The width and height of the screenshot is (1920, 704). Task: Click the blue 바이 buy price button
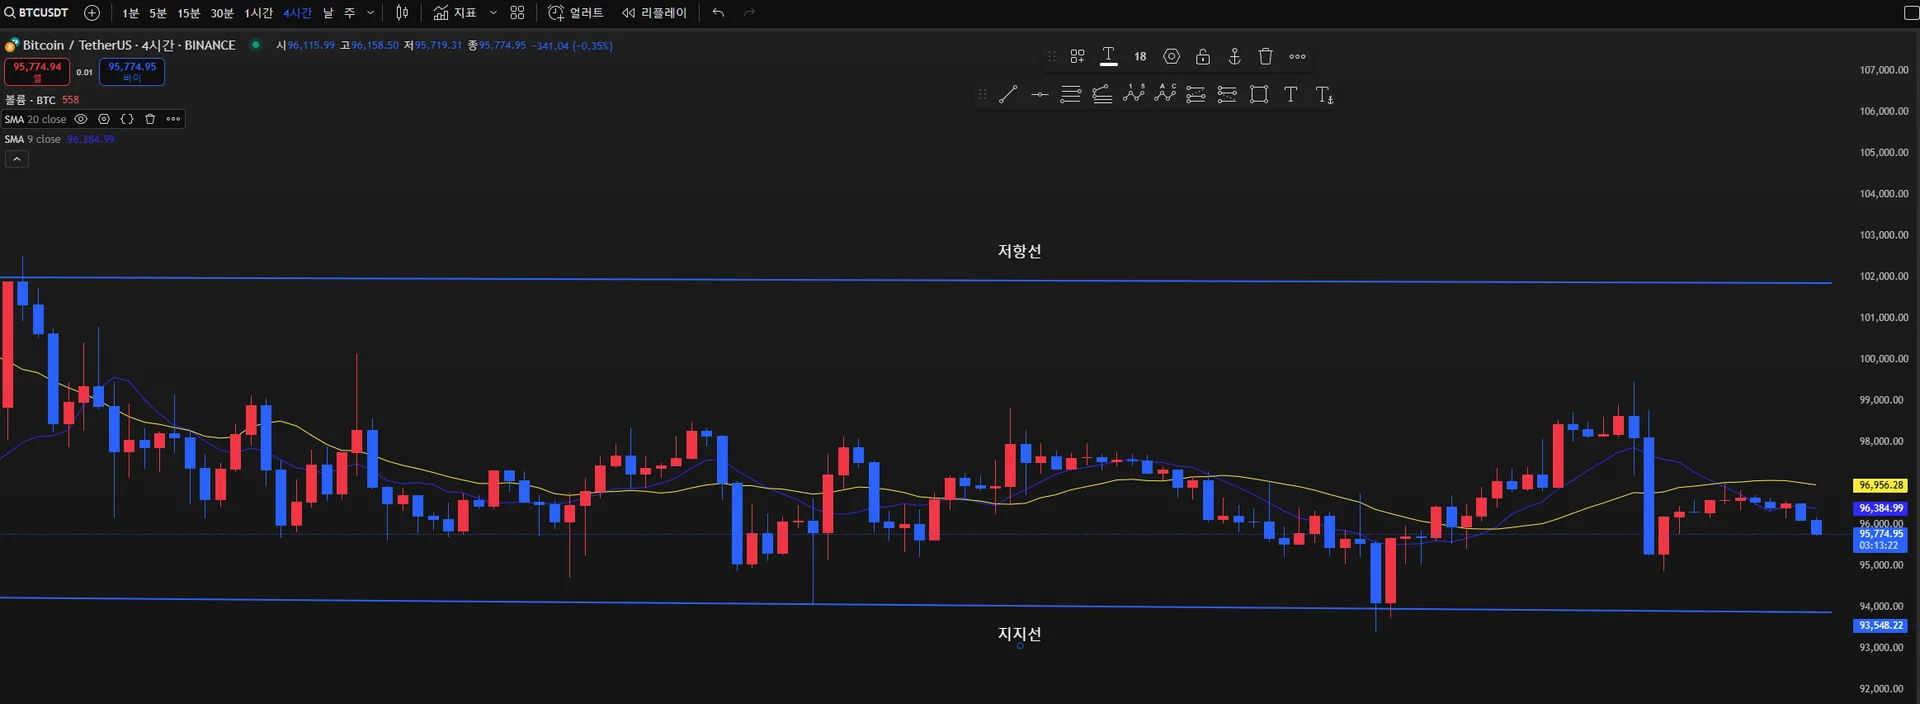tap(132, 71)
